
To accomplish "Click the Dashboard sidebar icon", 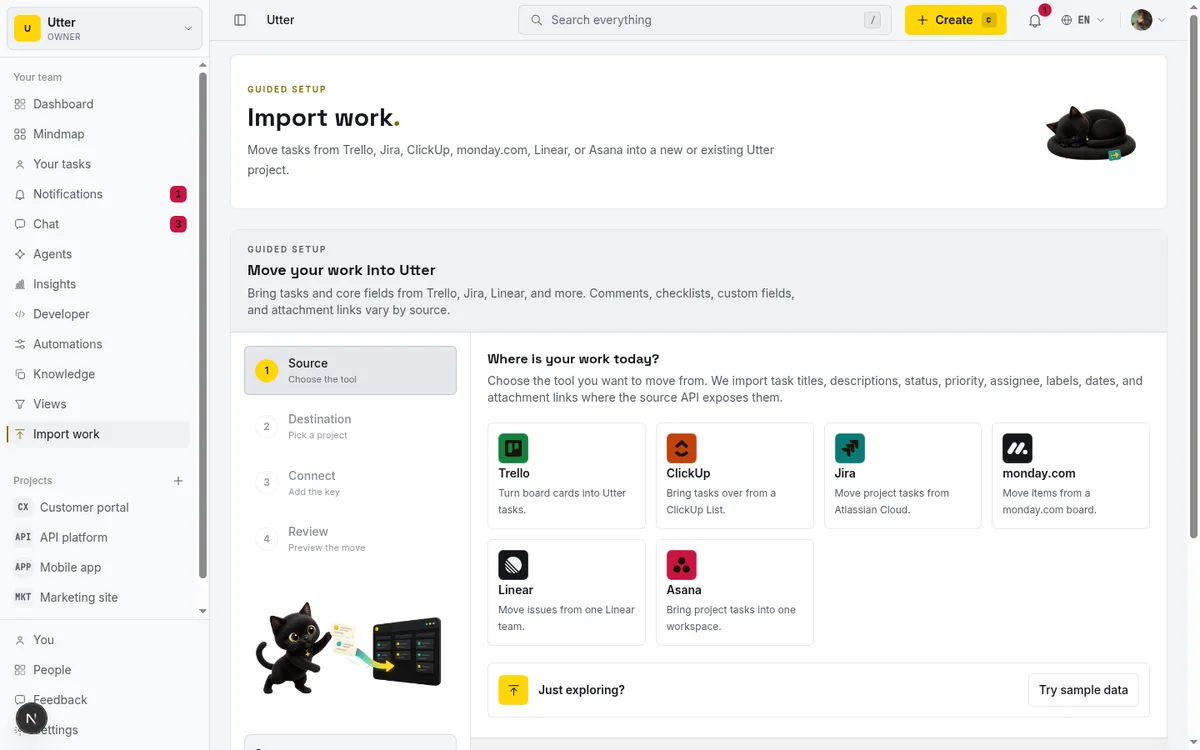I will [x=20, y=104].
